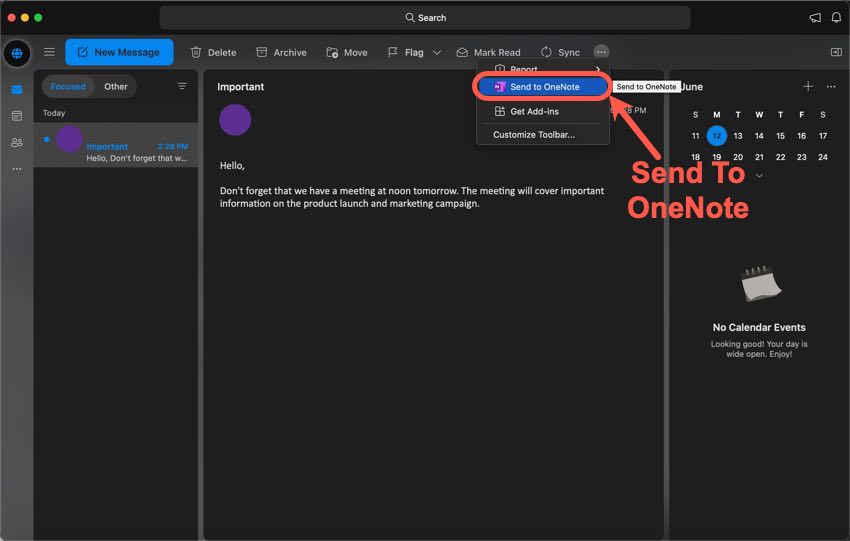This screenshot has height=541, width=850.
Task: Click the Important subject heading
Action: click(x=240, y=87)
